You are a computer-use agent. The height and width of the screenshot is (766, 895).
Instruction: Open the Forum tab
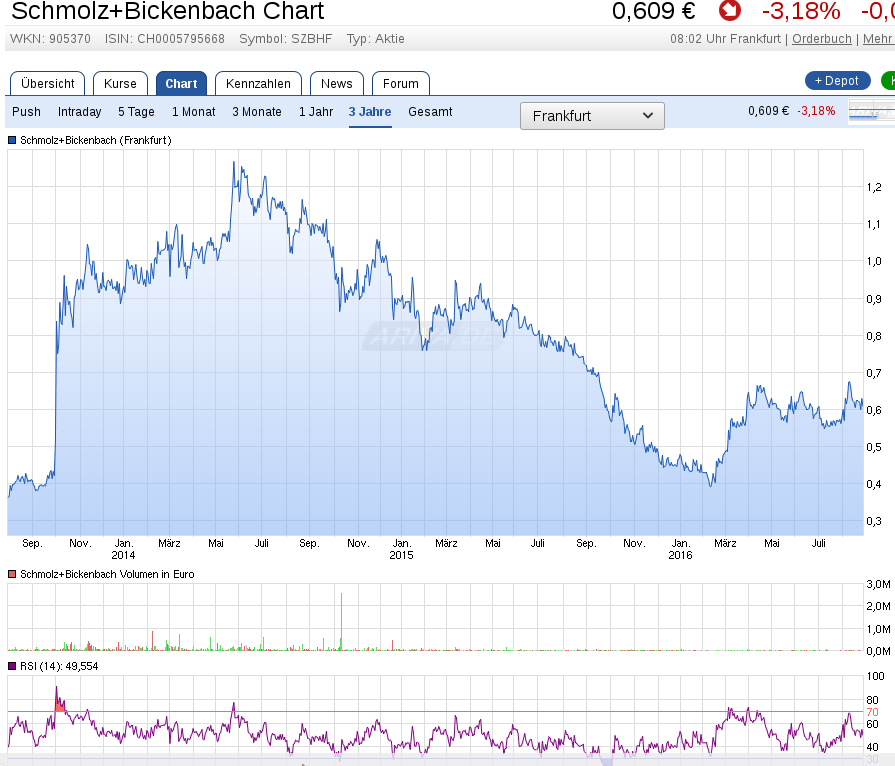point(401,84)
